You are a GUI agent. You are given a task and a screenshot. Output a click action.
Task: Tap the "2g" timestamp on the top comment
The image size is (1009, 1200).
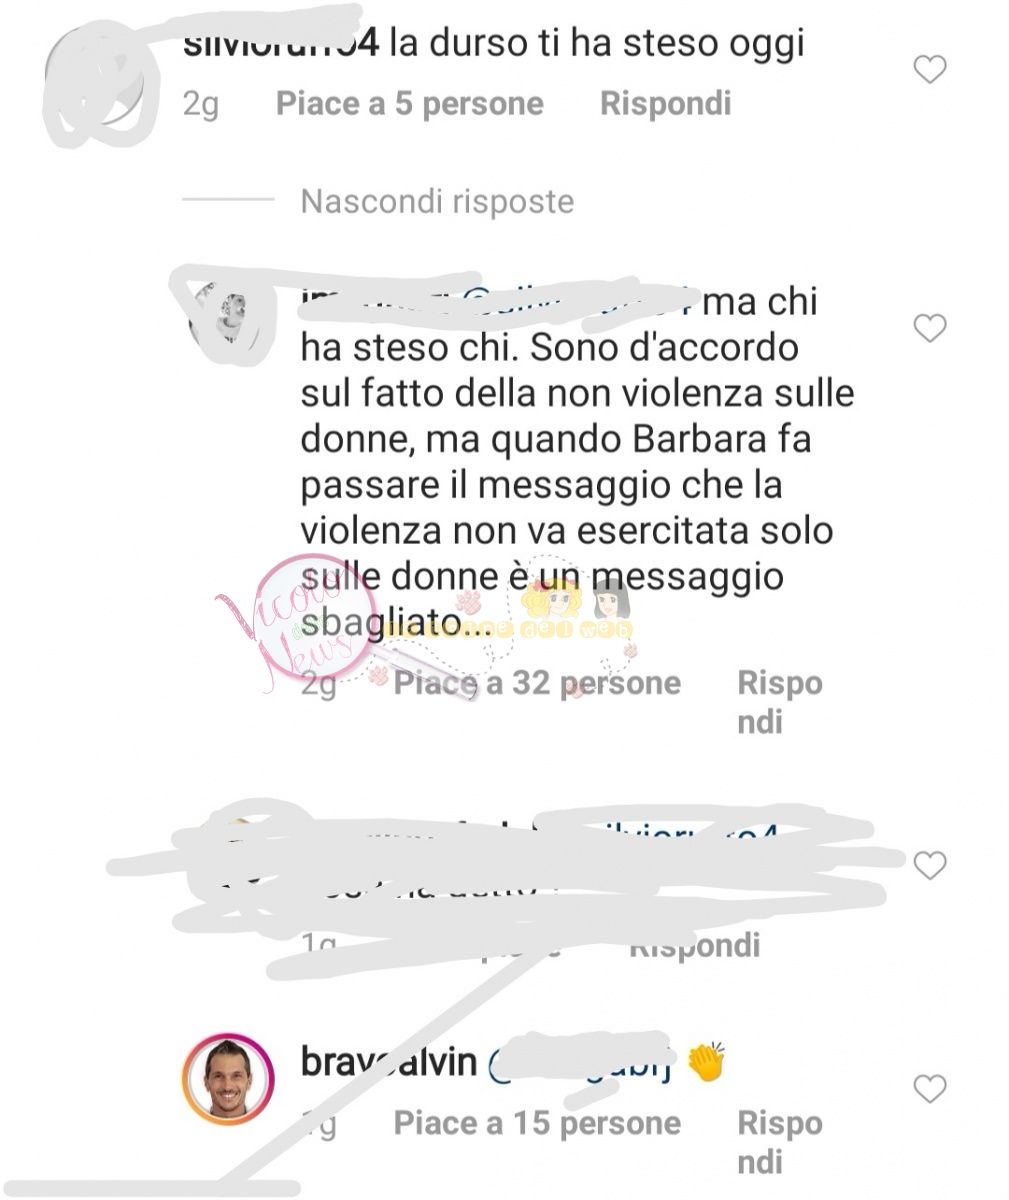(x=201, y=105)
